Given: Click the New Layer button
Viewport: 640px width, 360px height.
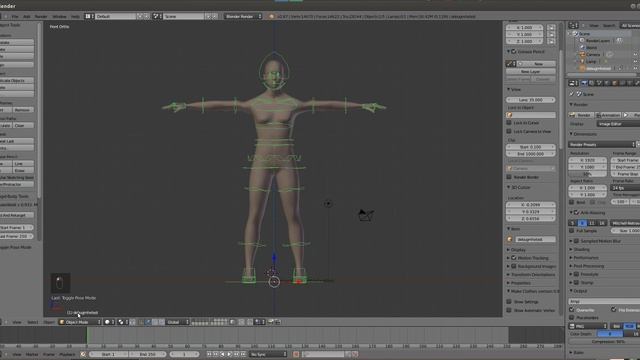Looking at the screenshot, I should [531, 71].
